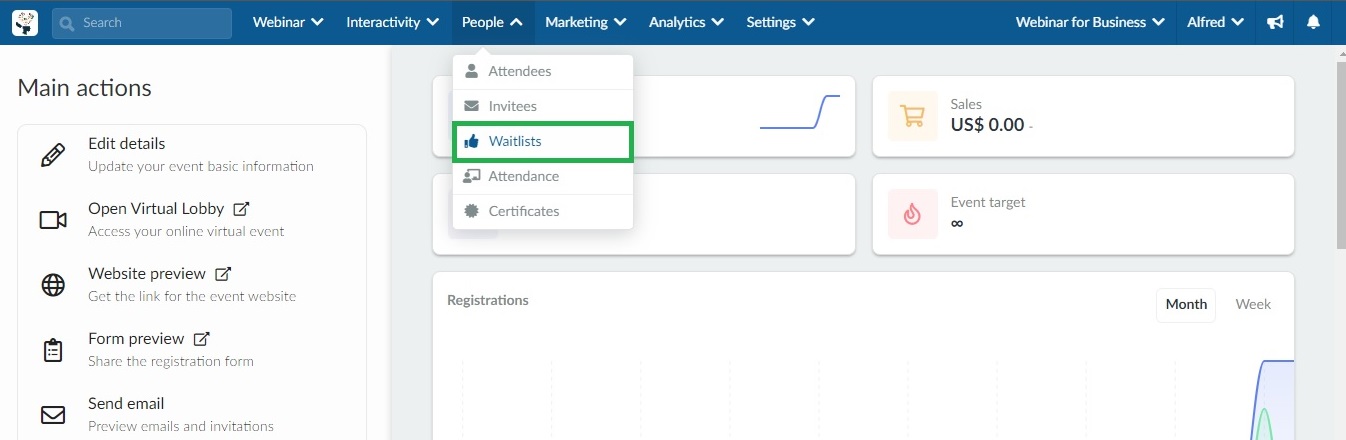The height and width of the screenshot is (440, 1346).
Task: Click external link icon beside Website preview
Action: click(x=223, y=274)
